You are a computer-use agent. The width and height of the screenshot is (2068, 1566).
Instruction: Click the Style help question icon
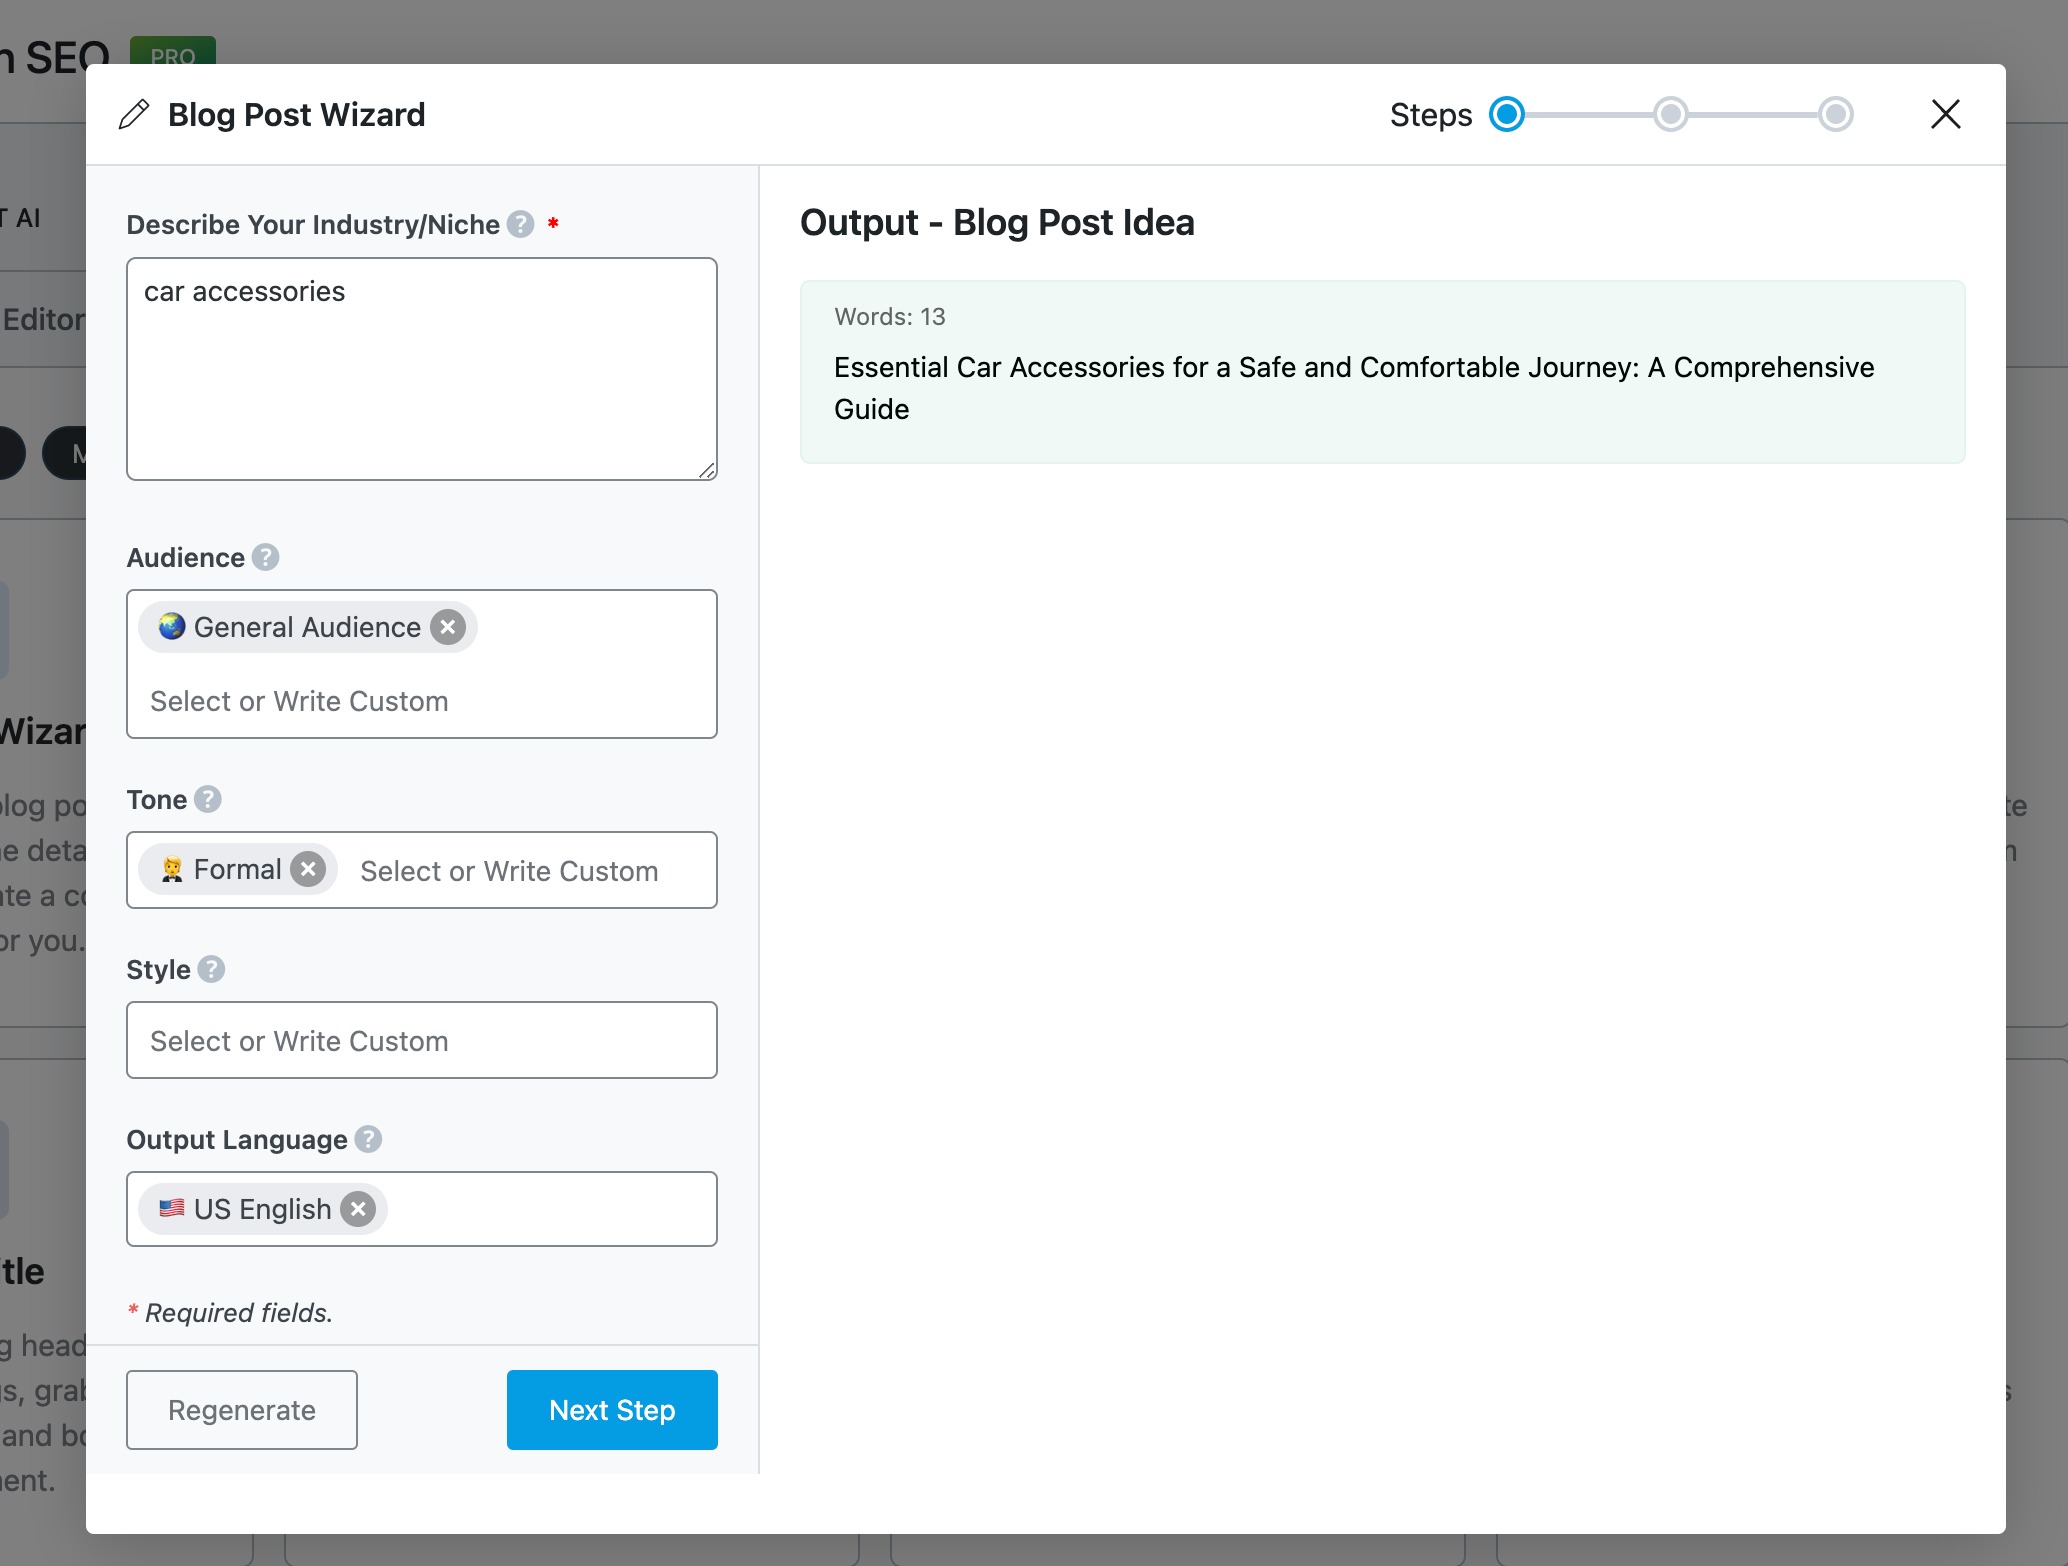coord(211,969)
